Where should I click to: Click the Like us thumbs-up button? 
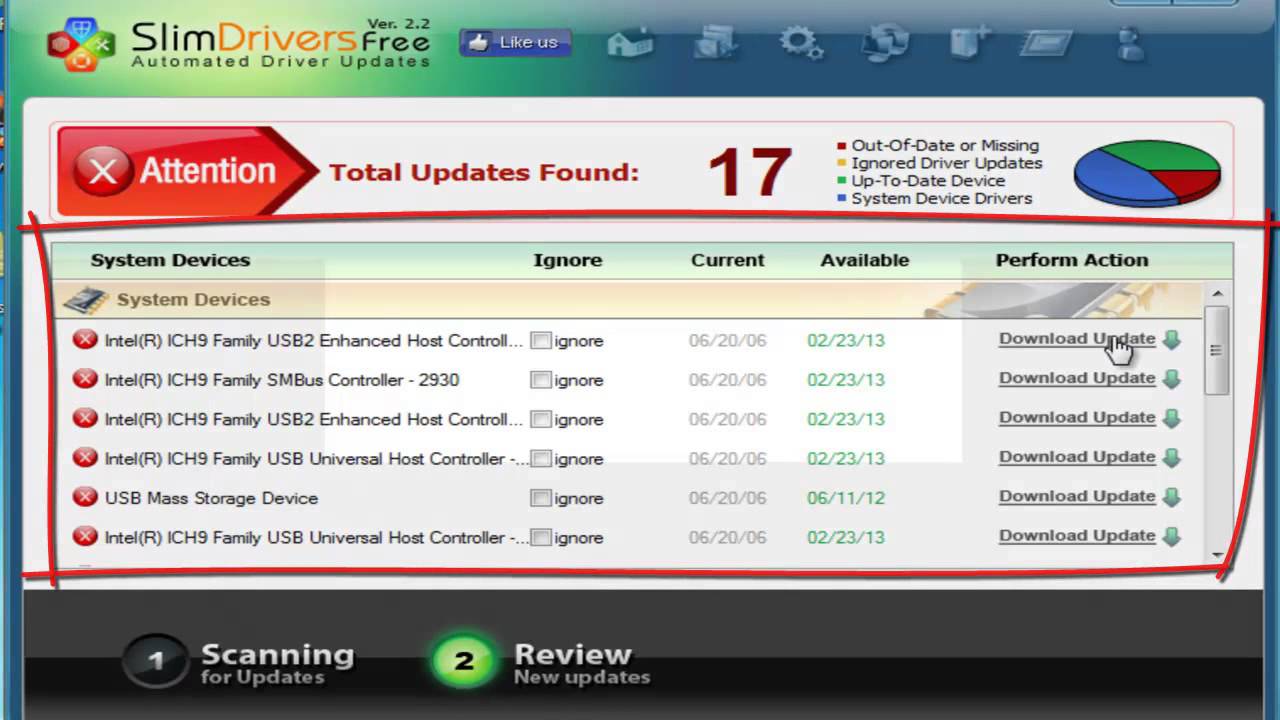[515, 42]
